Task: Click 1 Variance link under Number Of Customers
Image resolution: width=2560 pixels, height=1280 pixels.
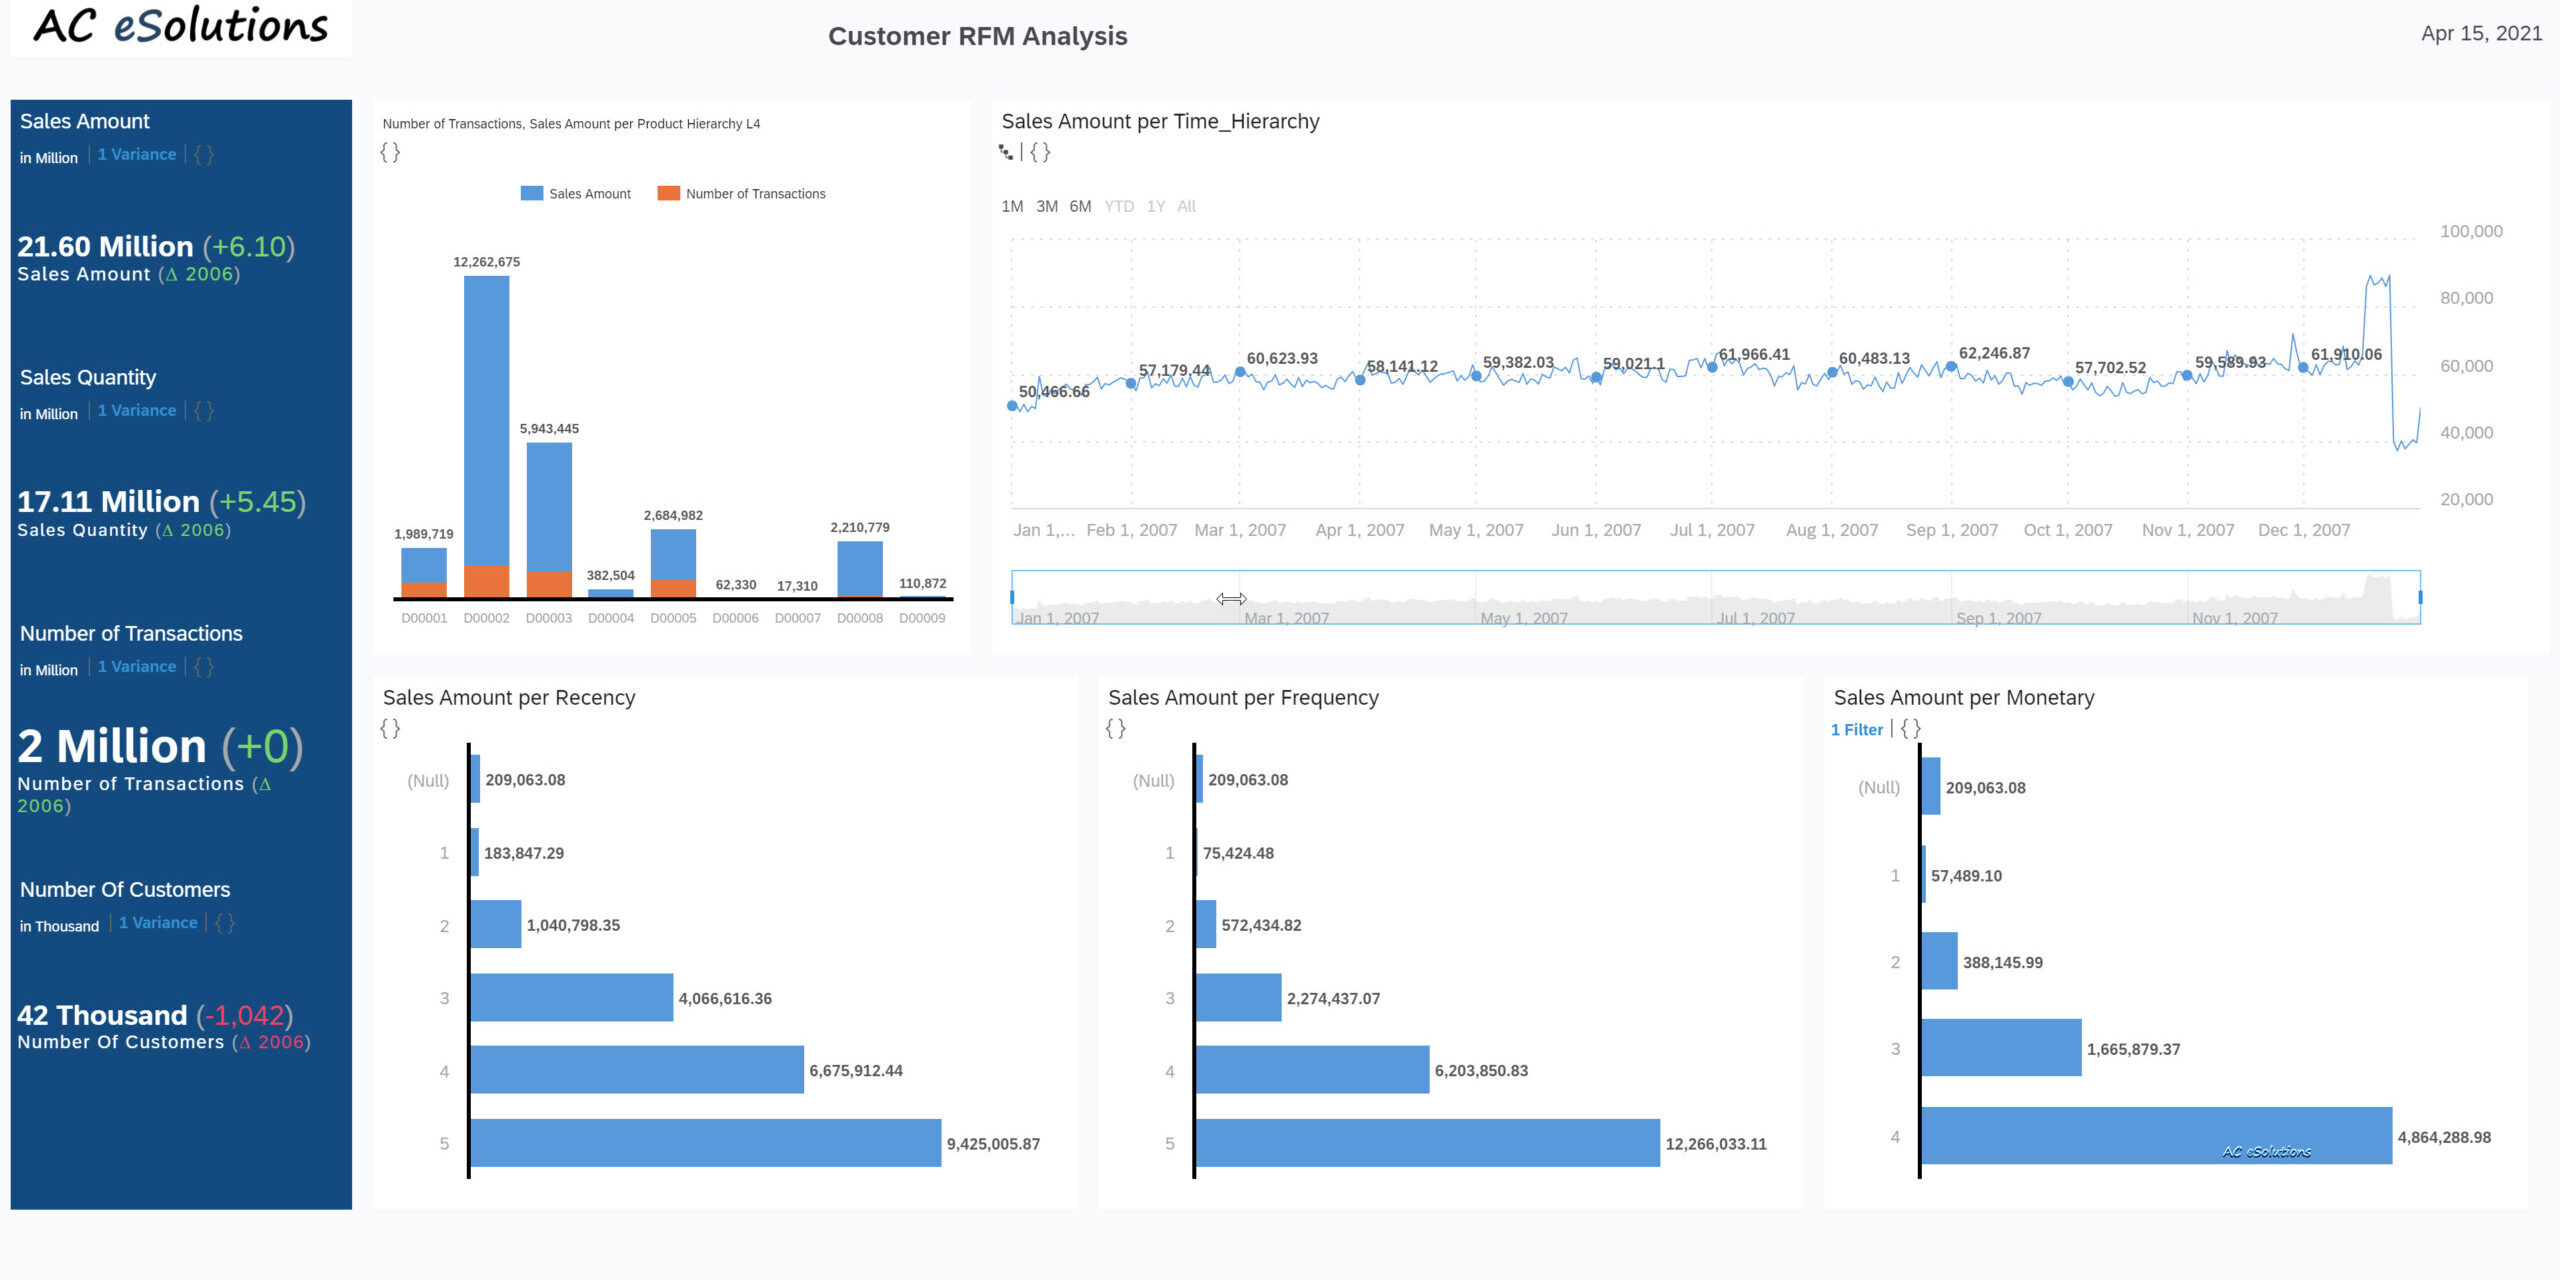Action: tap(158, 923)
